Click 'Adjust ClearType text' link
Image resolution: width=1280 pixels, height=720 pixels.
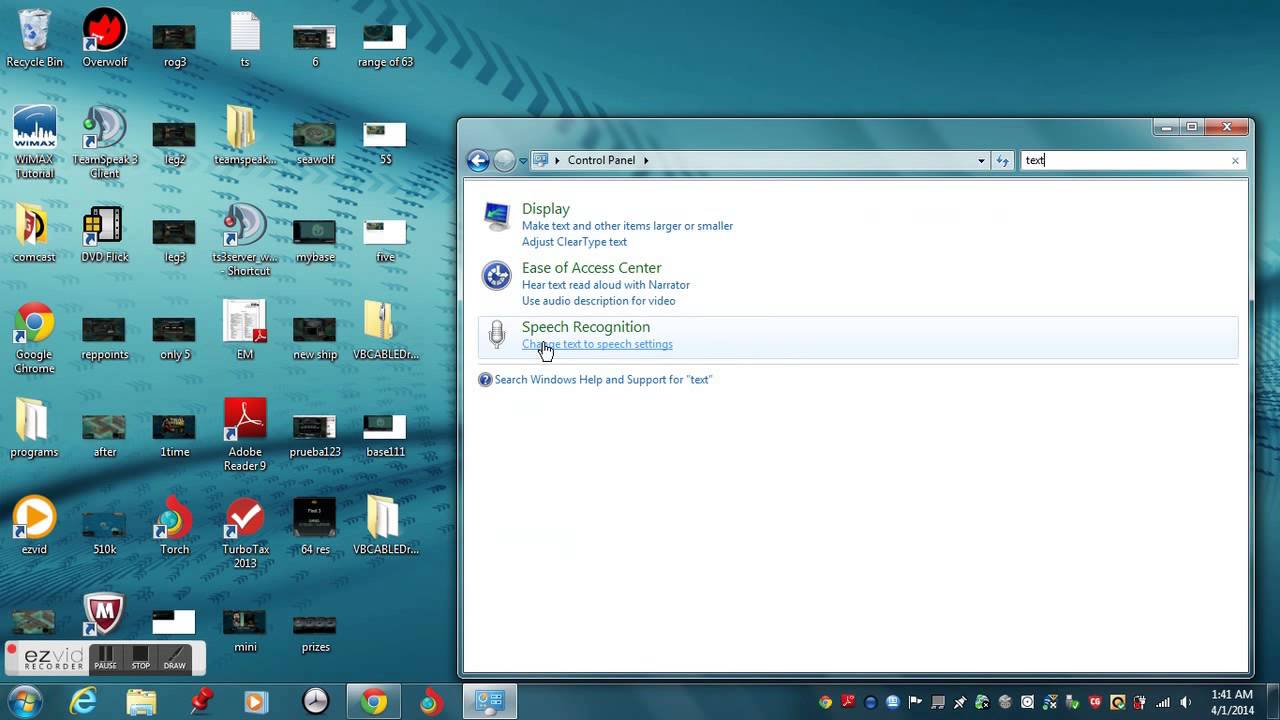pyautogui.click(x=574, y=242)
